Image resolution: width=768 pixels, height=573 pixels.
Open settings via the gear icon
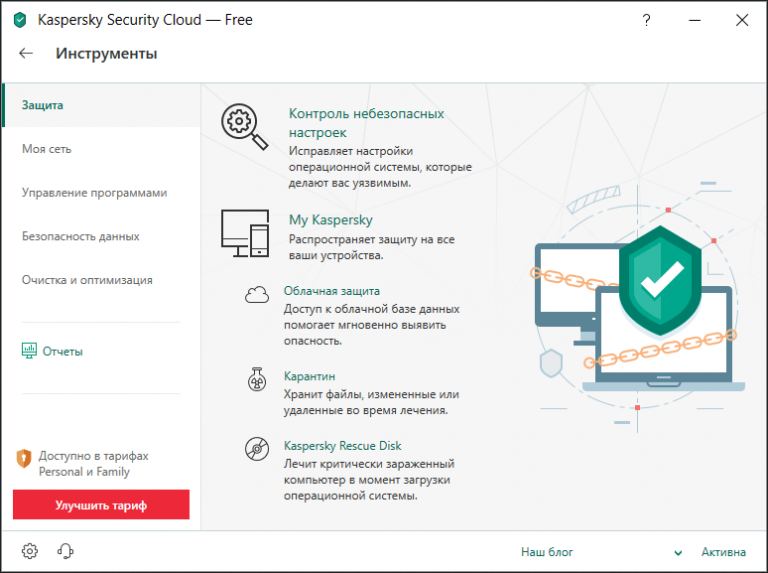30,551
